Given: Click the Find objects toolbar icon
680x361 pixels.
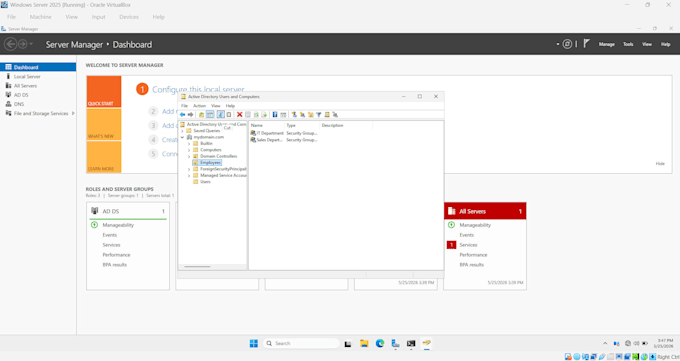Looking at the screenshot, I should [327, 115].
